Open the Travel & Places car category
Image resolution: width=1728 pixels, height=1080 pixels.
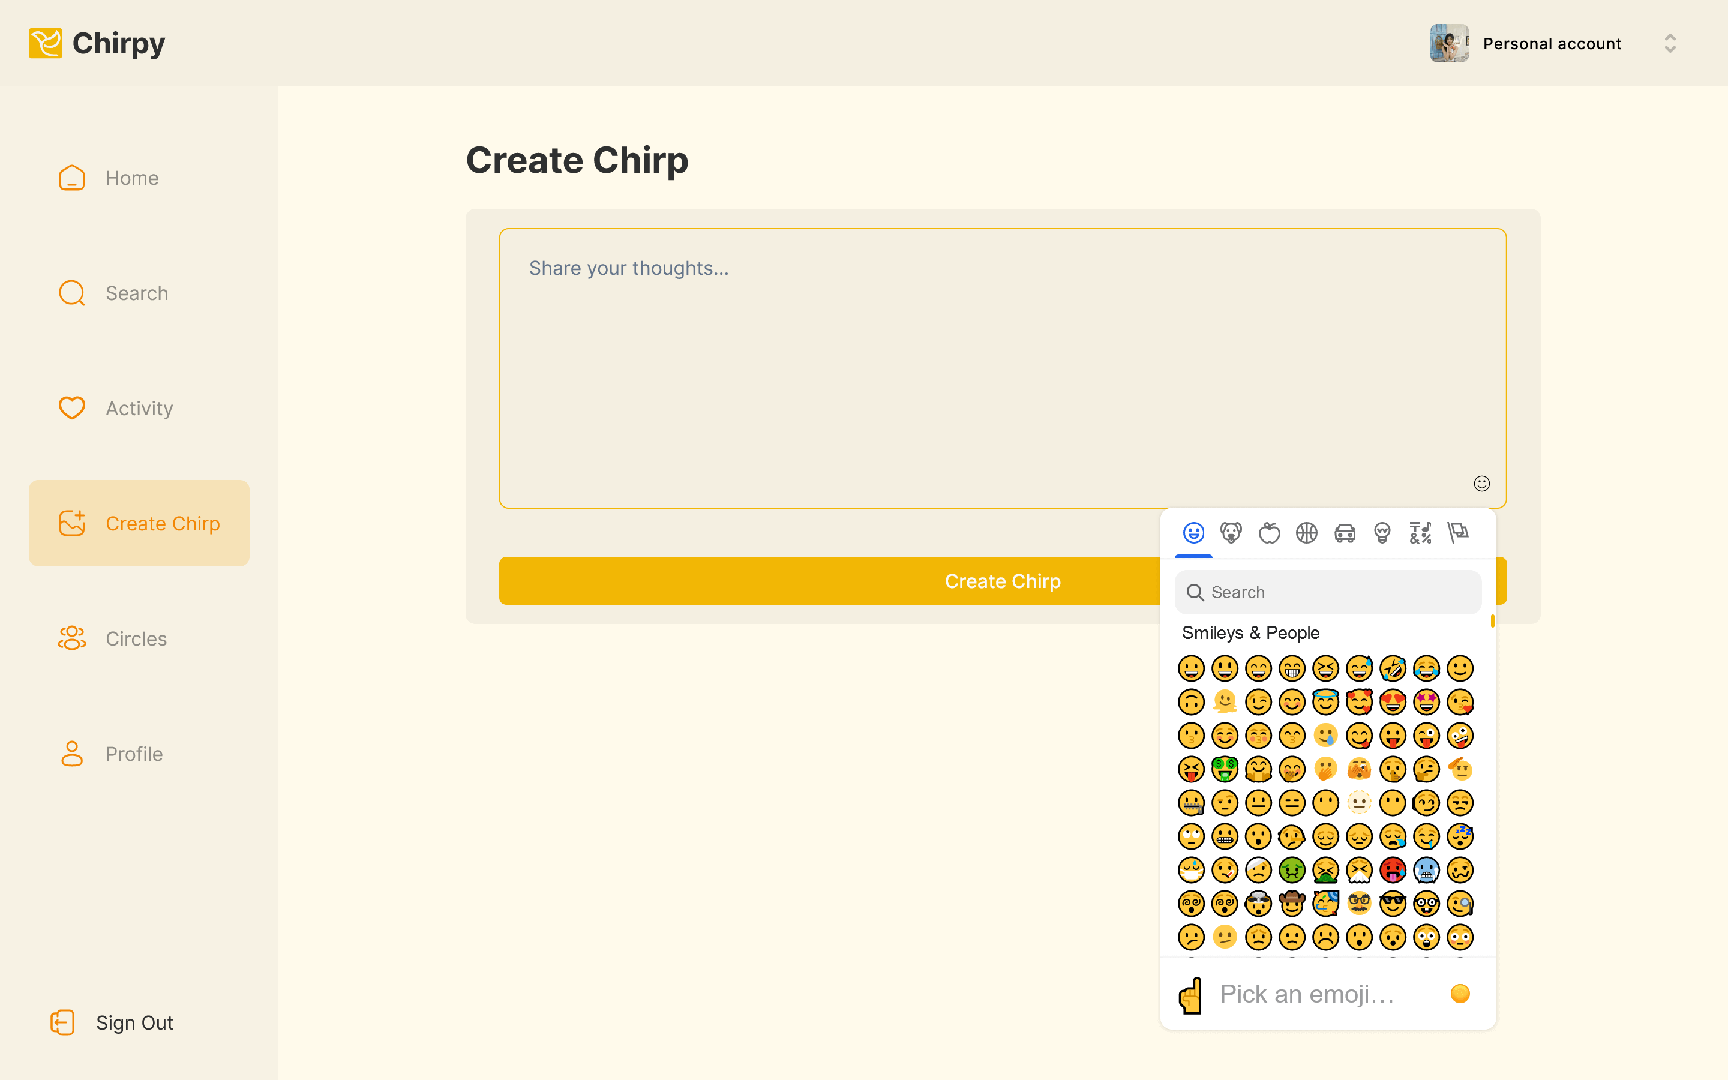(1345, 533)
